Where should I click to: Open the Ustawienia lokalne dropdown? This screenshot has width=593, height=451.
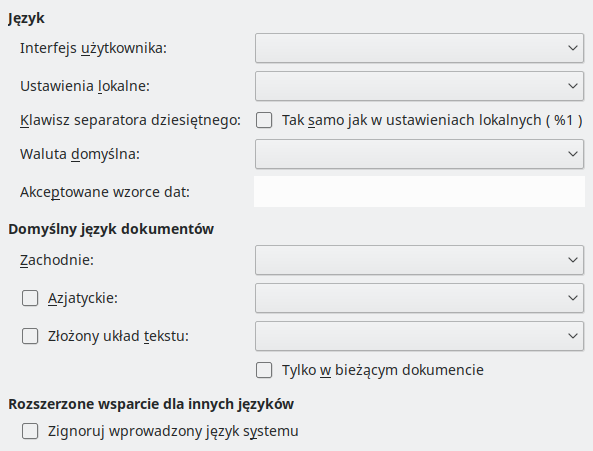419,86
